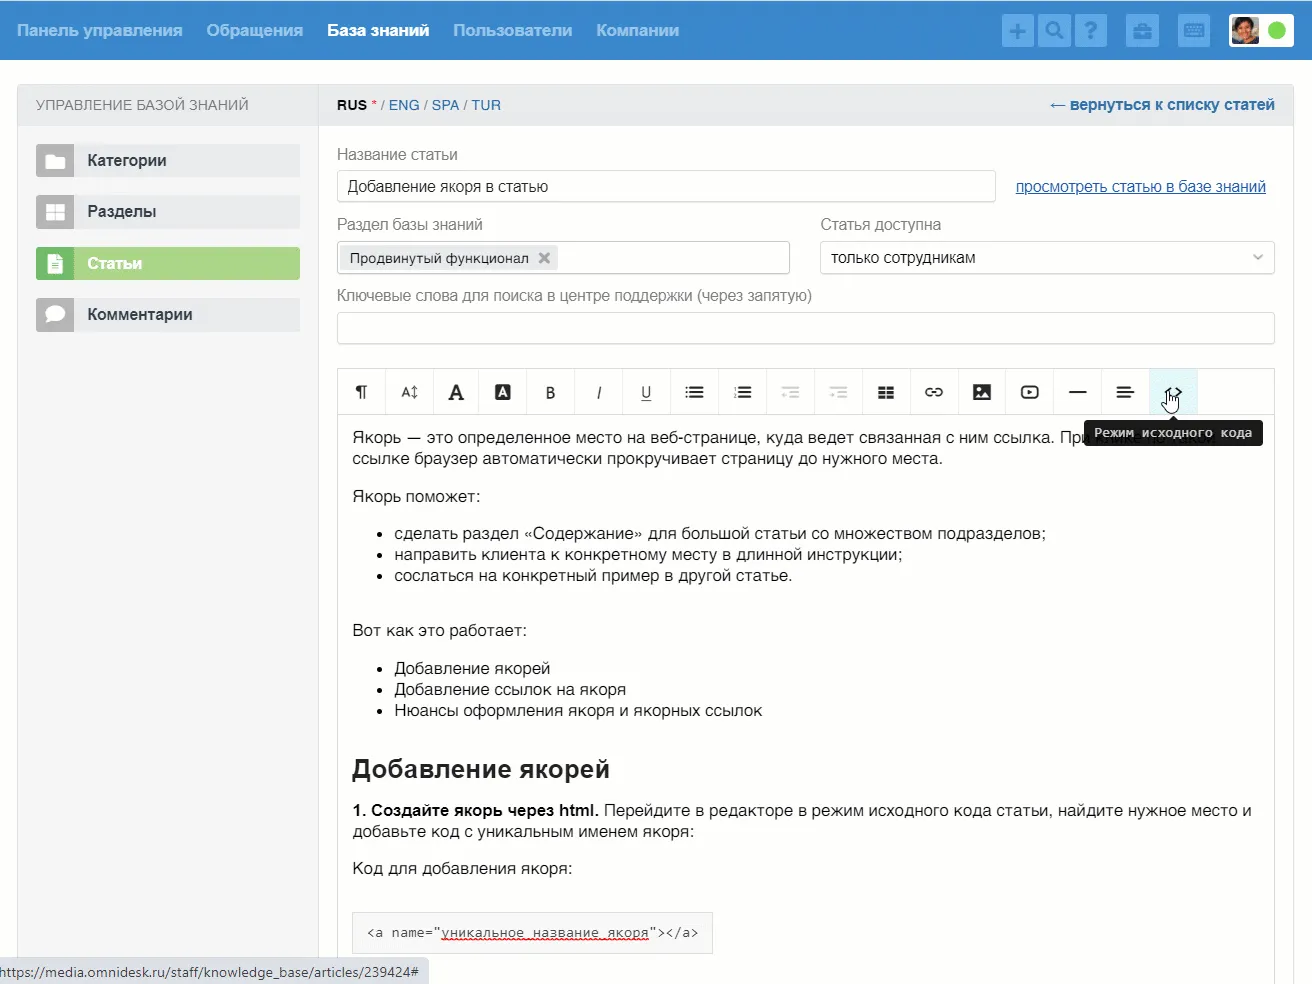Open the text background color tool
Viewport: 1312px width, 984px height.
click(503, 392)
